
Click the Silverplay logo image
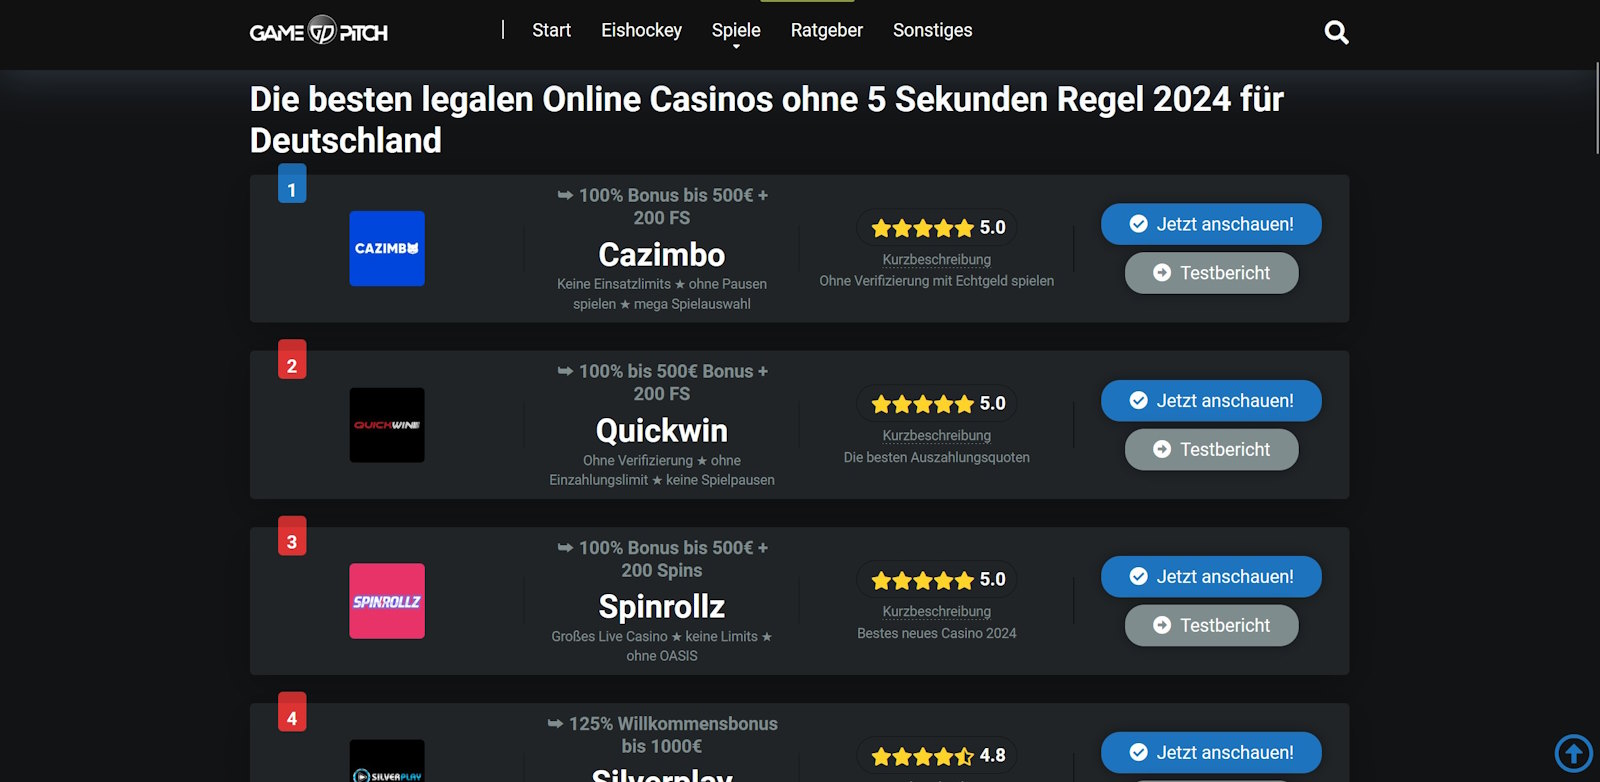(387, 764)
